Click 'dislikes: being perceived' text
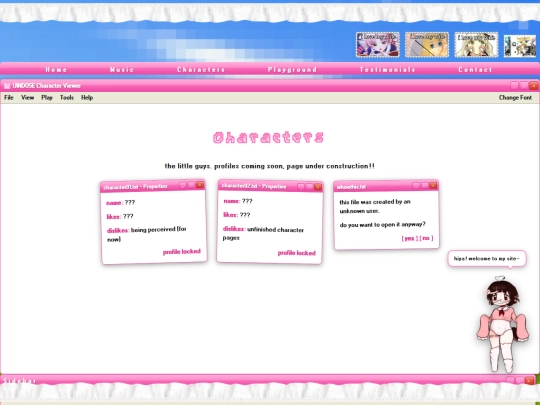The width and height of the screenshot is (540, 405). pos(147,234)
